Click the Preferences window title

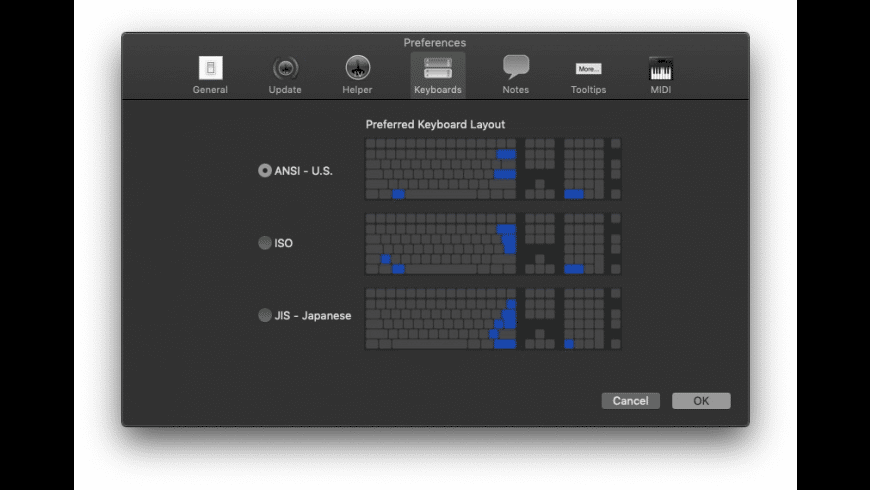(434, 43)
